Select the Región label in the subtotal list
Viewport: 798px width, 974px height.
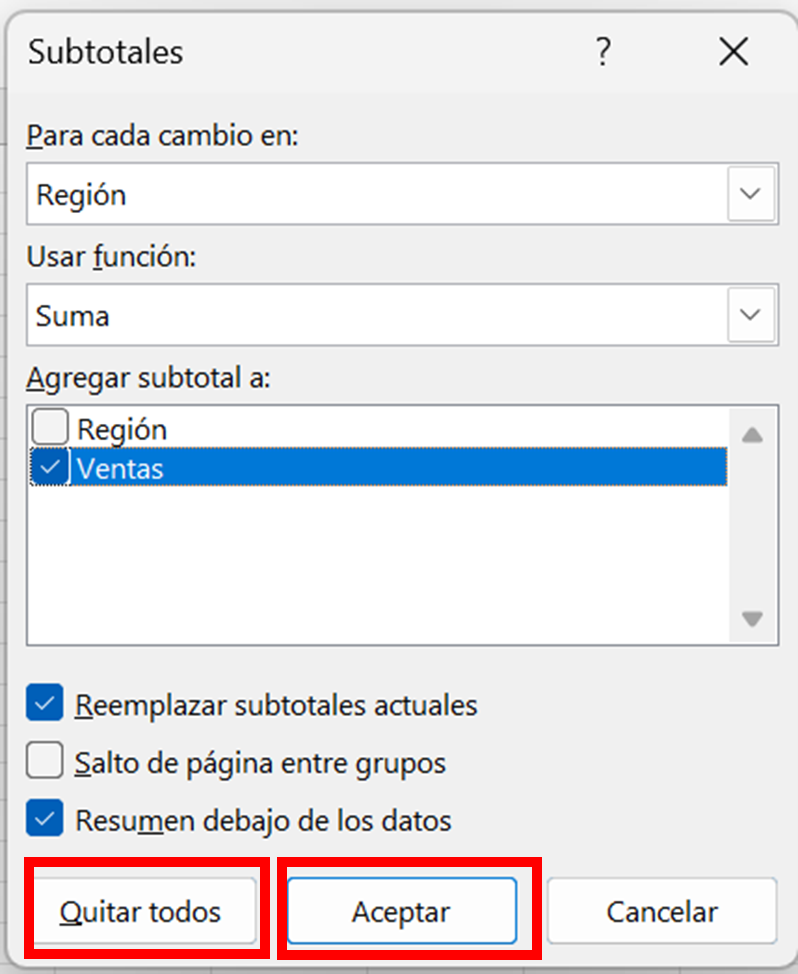click(x=122, y=429)
